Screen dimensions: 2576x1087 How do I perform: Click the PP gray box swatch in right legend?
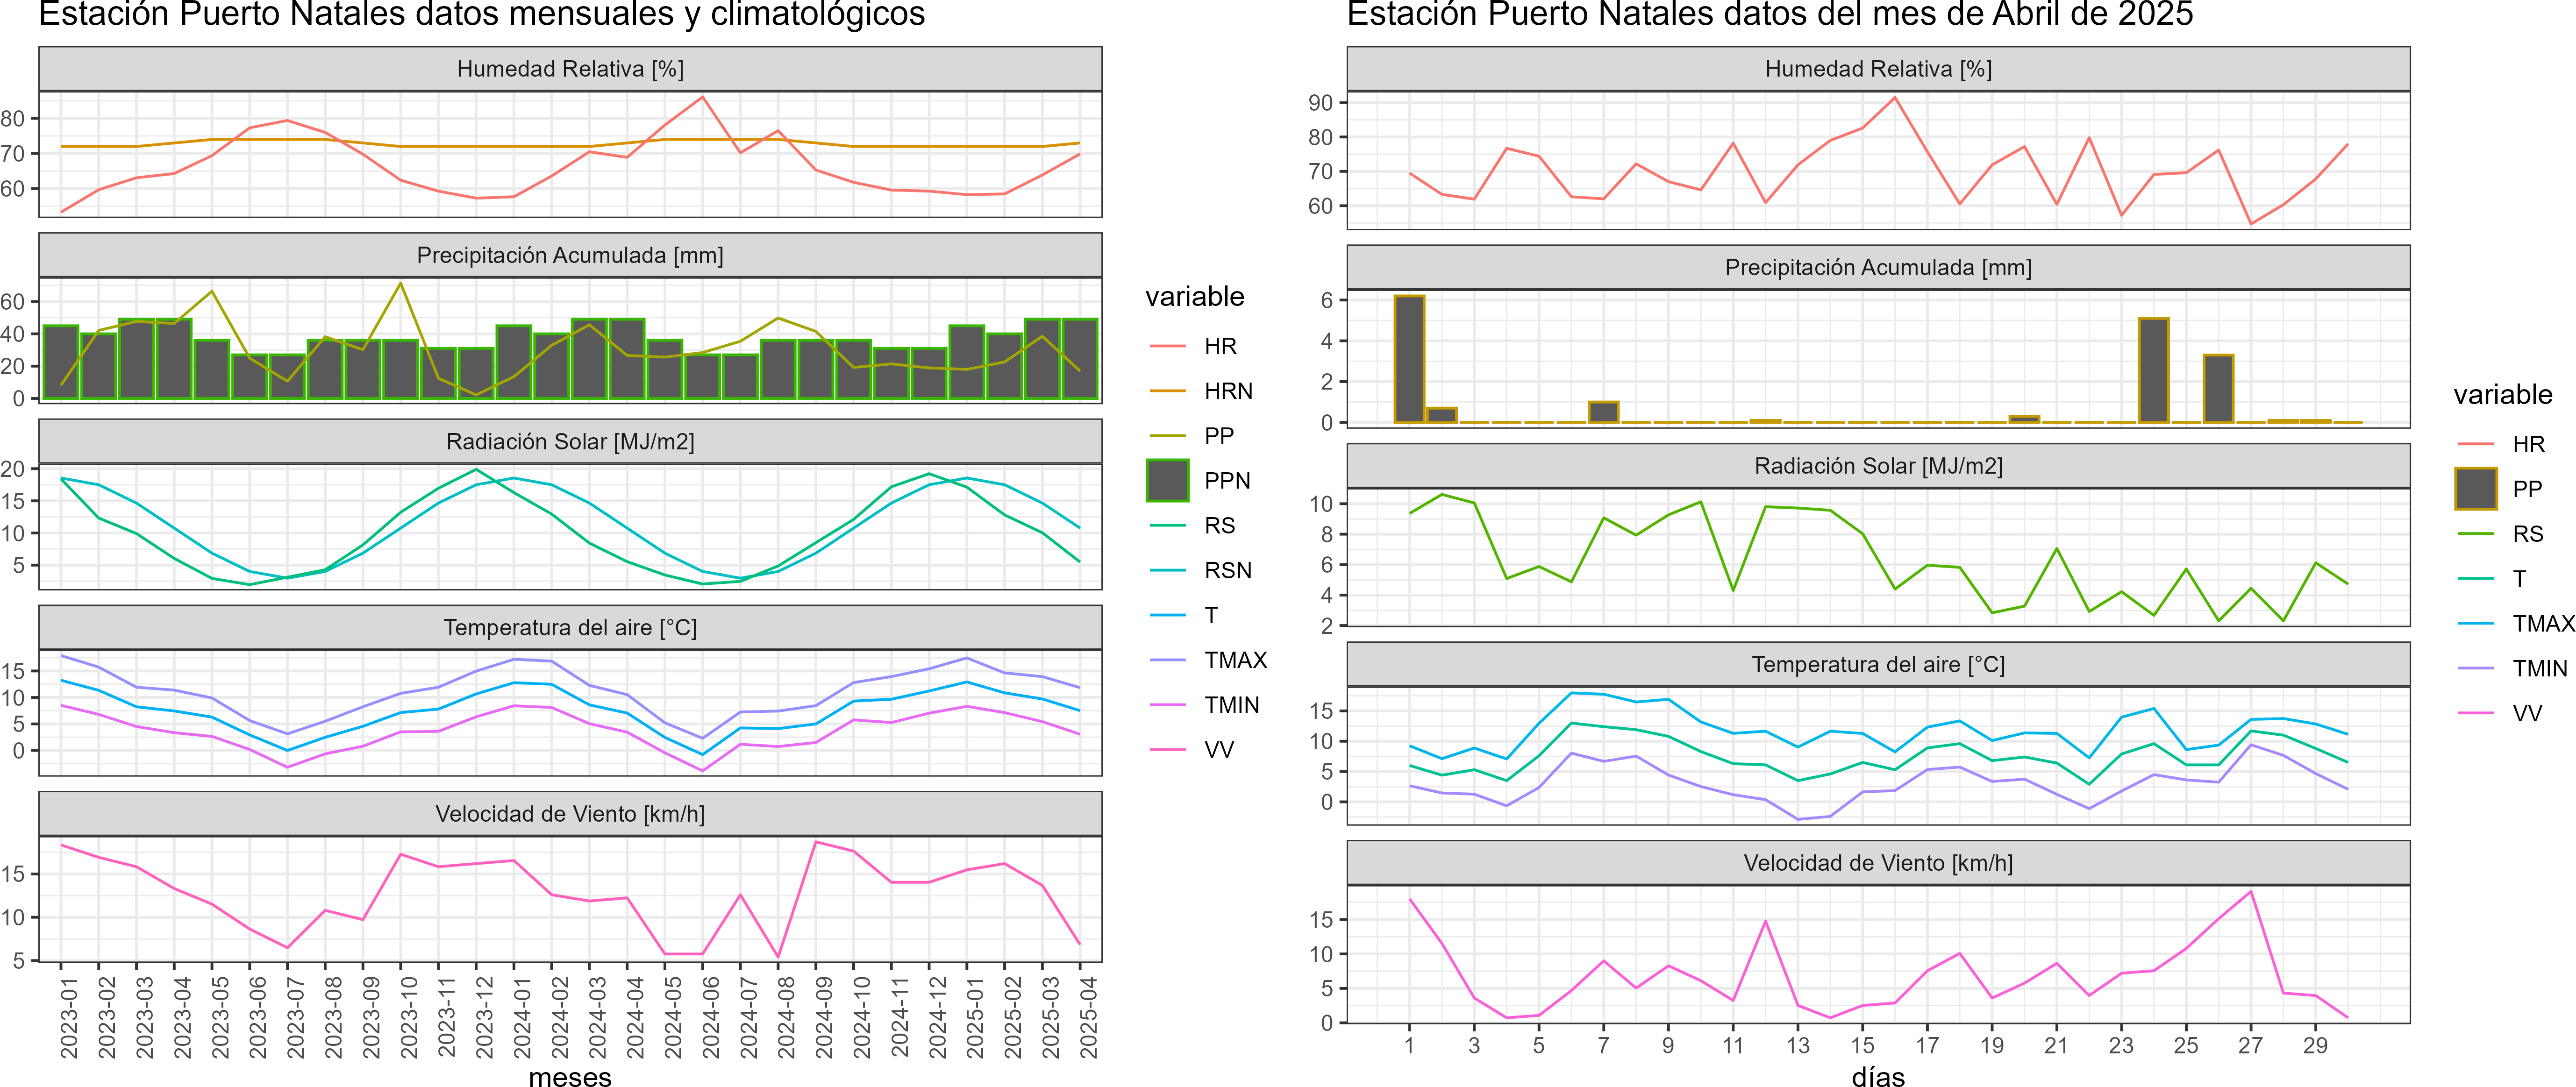coord(2476,489)
